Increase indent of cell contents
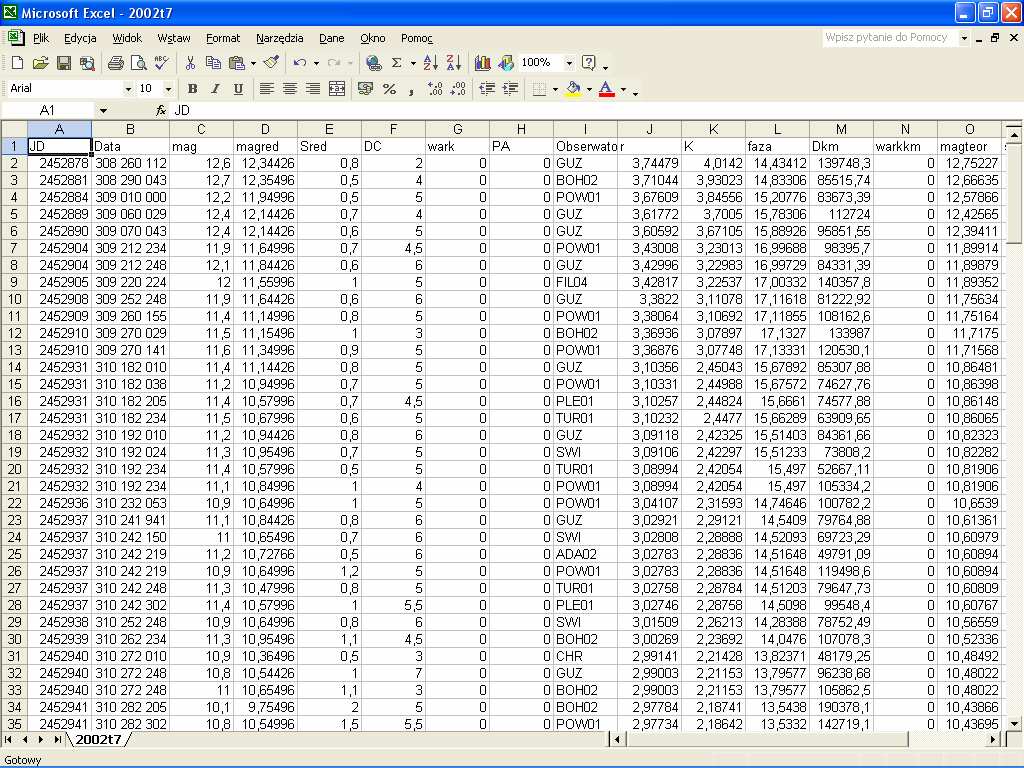The width and height of the screenshot is (1024, 768). click(510, 89)
